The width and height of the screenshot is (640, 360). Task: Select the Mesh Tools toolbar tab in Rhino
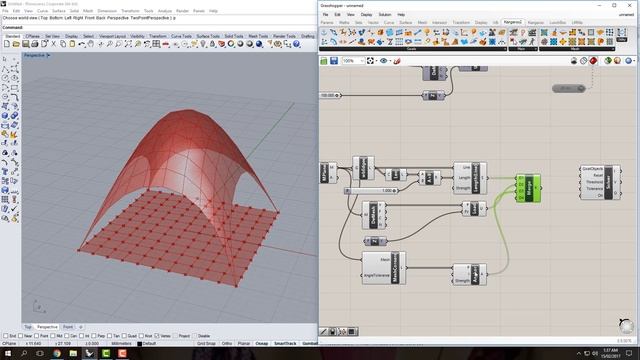tap(258, 36)
